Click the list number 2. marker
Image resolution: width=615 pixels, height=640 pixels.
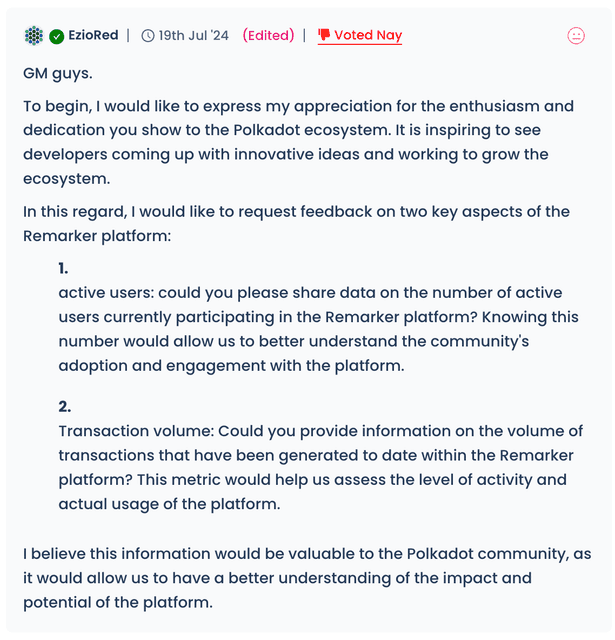65,407
